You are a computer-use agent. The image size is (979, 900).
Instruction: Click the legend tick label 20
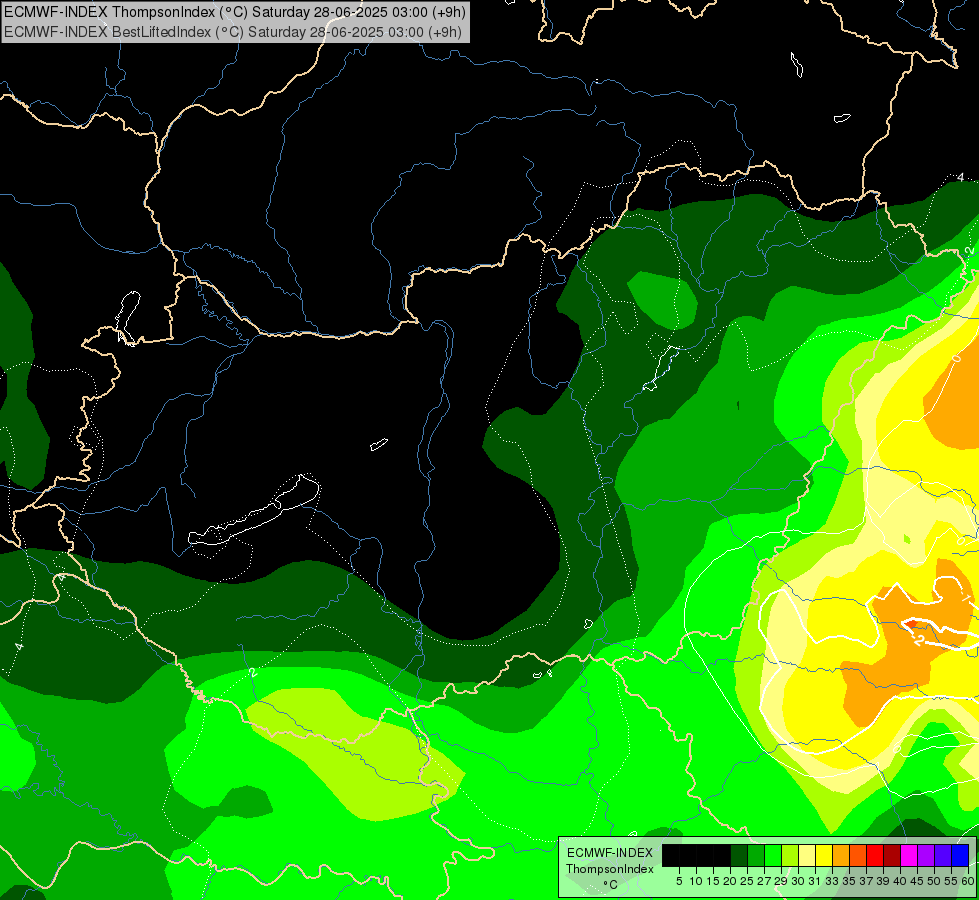(x=730, y=881)
